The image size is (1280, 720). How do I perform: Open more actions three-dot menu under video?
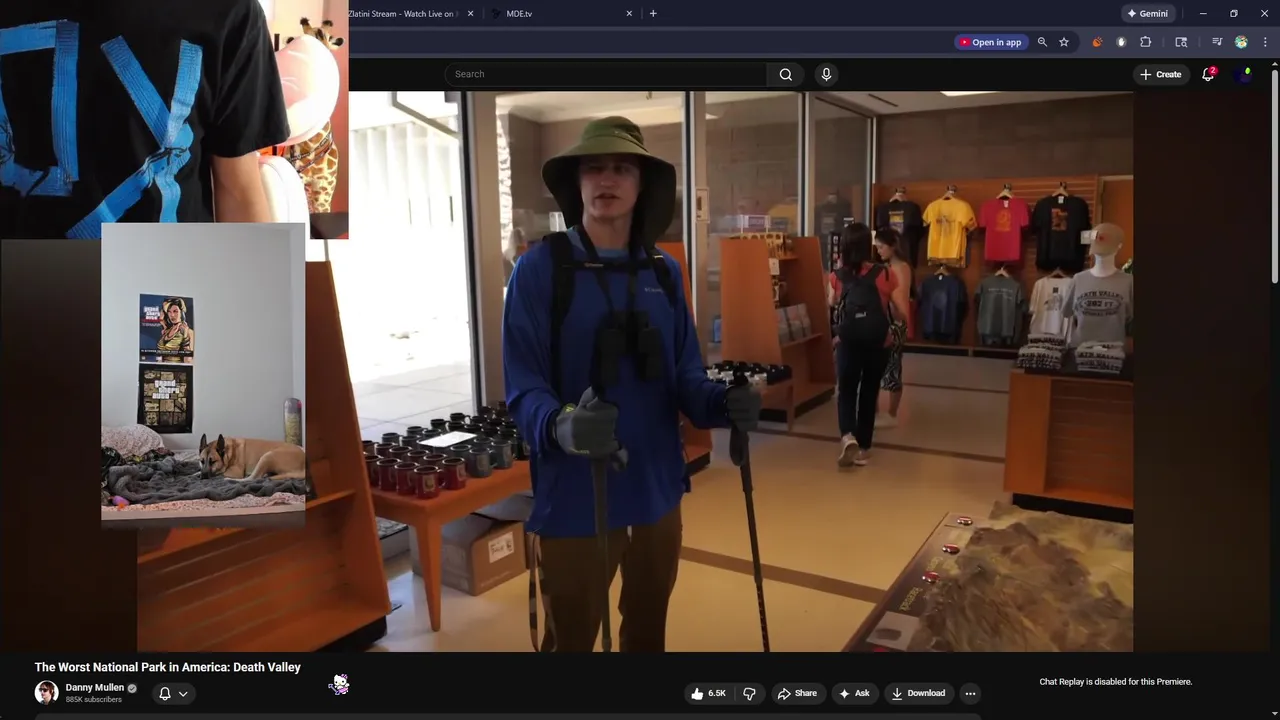pos(970,693)
